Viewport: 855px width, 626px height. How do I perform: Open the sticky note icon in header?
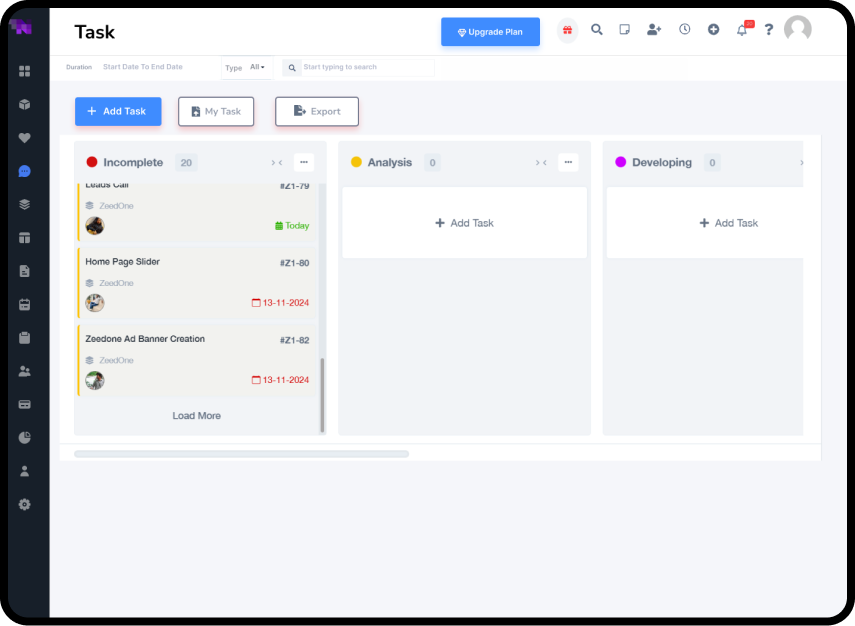pos(625,29)
